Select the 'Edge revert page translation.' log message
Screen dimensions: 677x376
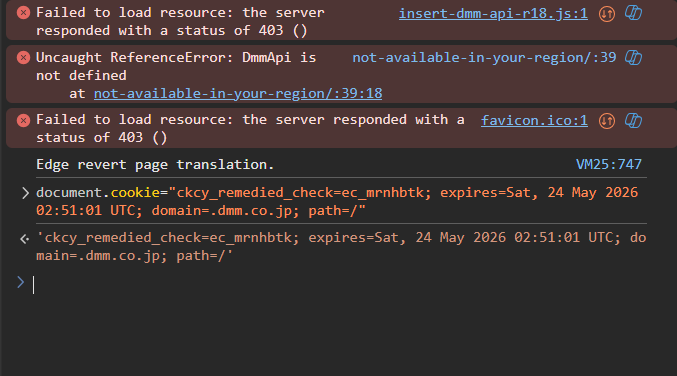(155, 164)
